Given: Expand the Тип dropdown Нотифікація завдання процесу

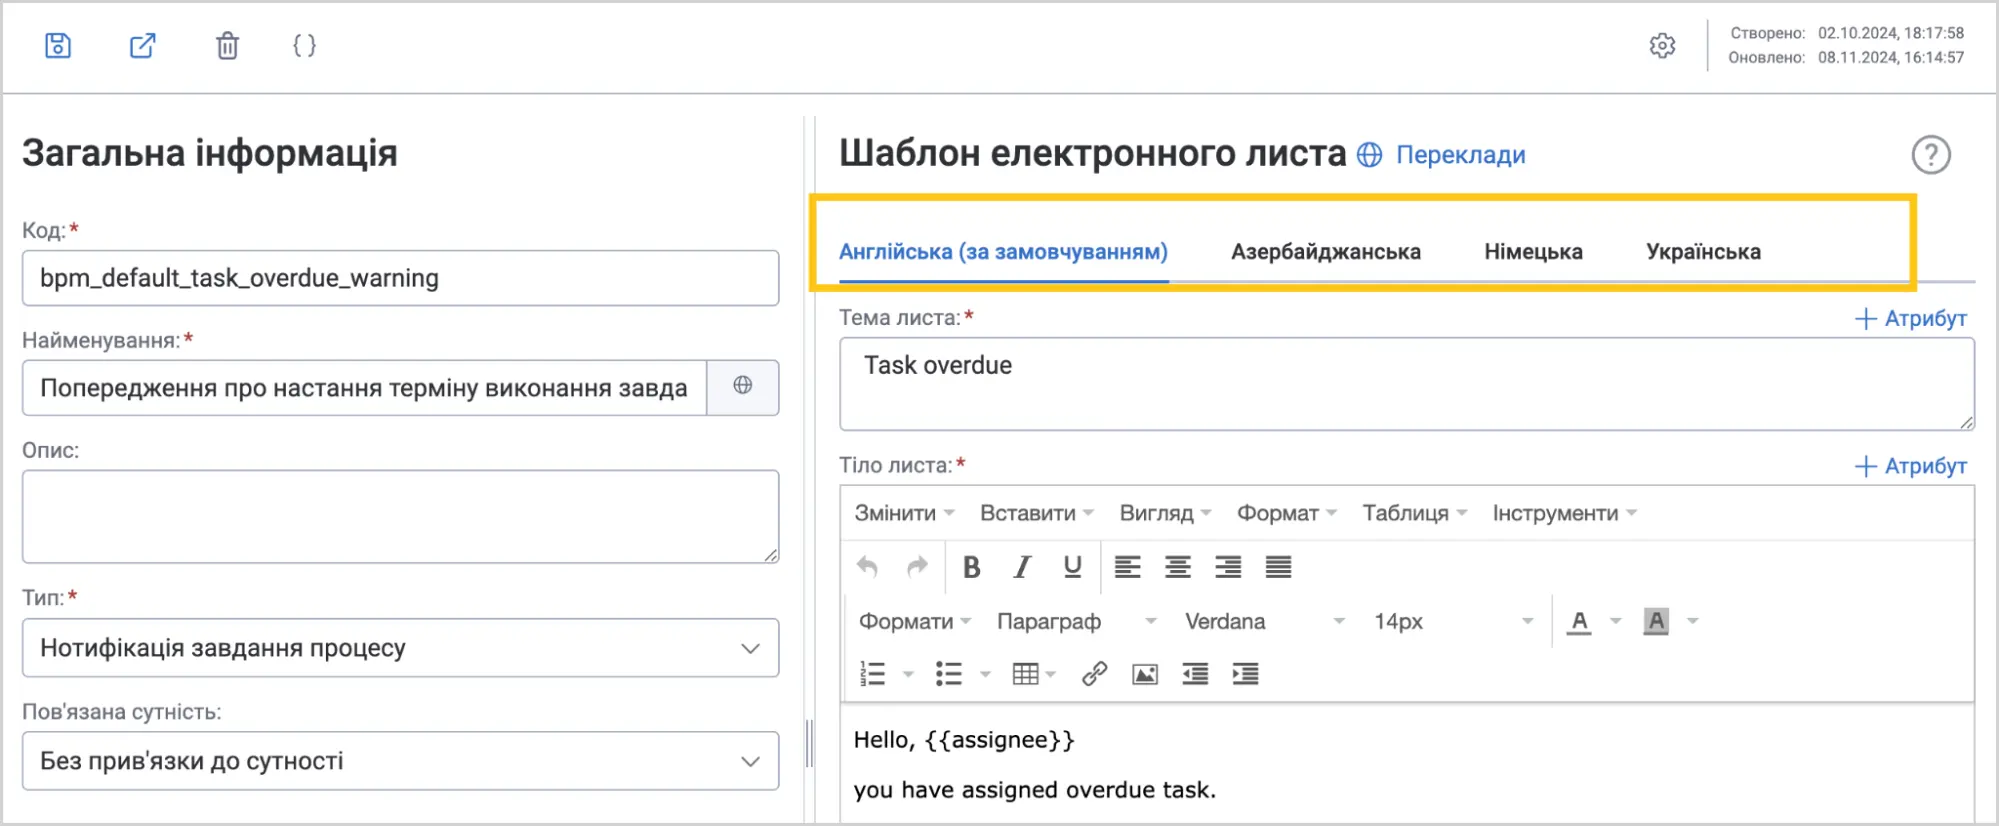Looking at the screenshot, I should pos(400,648).
